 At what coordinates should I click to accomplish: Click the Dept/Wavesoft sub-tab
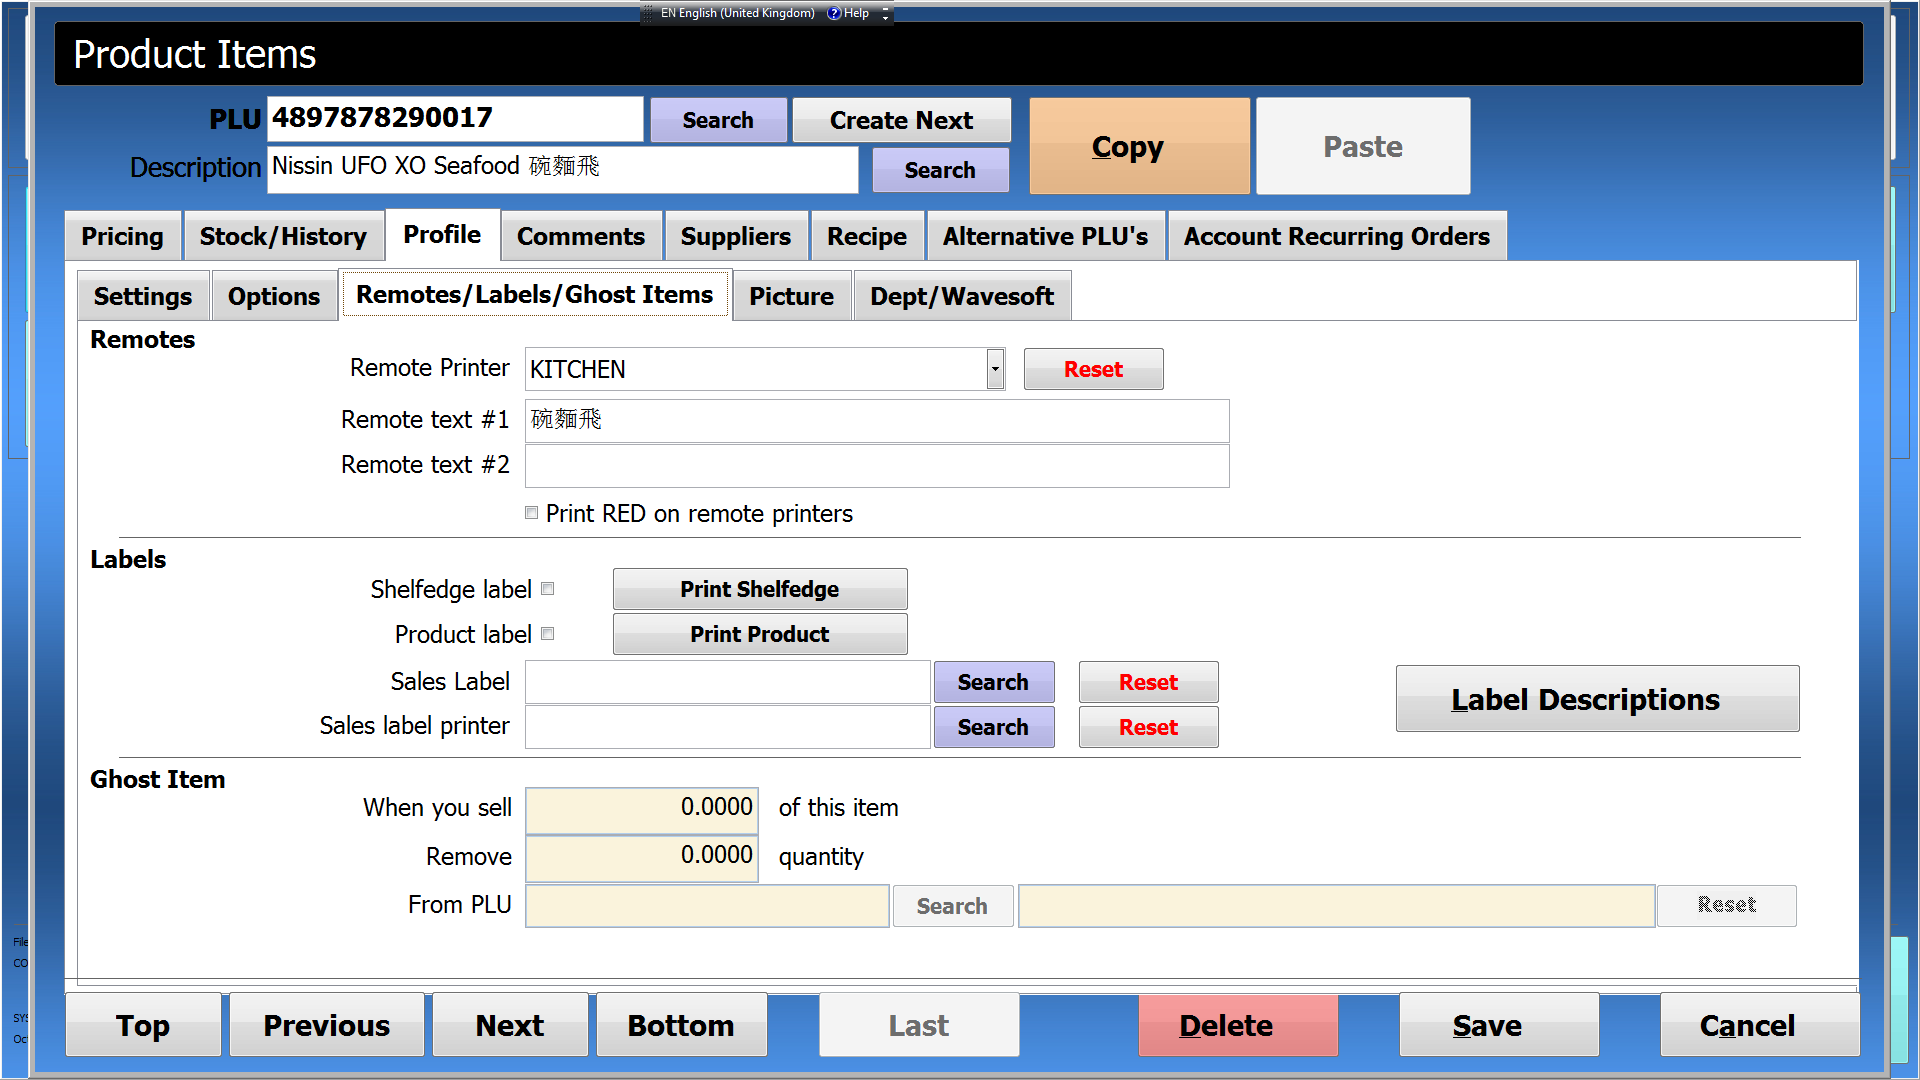[961, 294]
